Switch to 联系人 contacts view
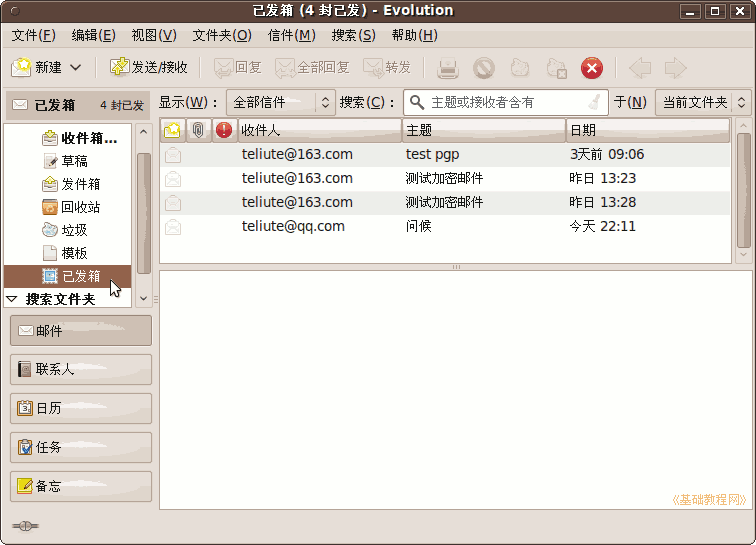Screen dimensions: 756x545 tap(81, 369)
